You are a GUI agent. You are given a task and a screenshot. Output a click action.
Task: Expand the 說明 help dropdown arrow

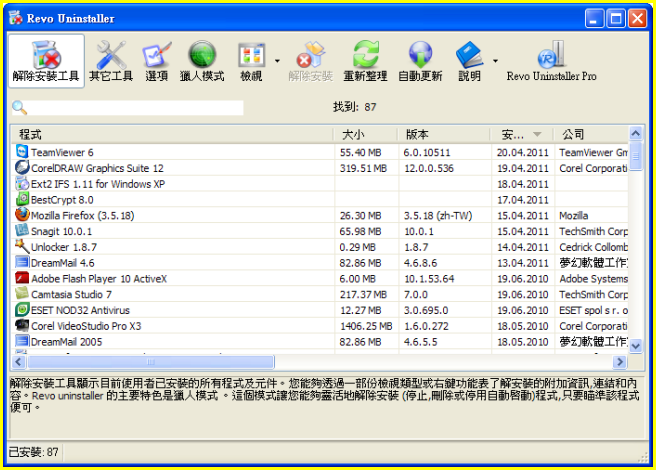point(495,62)
